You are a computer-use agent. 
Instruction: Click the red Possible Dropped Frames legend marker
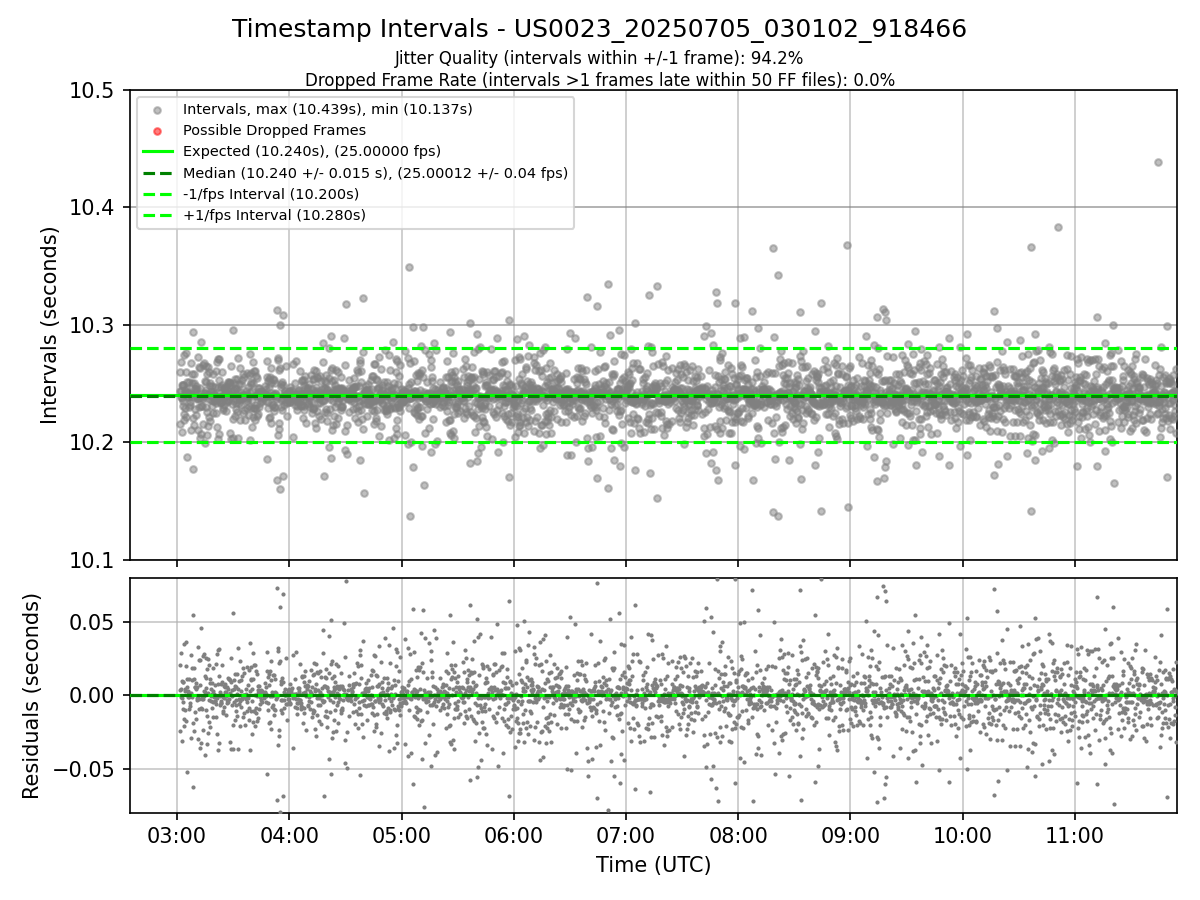158,131
